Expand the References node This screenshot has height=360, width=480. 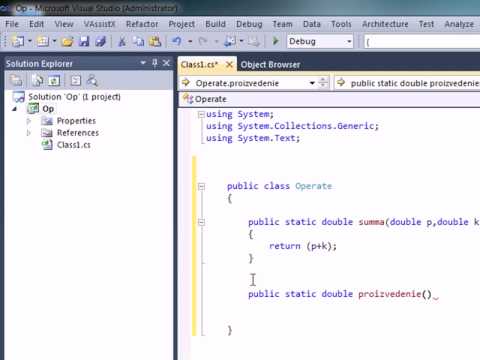(x=29, y=133)
